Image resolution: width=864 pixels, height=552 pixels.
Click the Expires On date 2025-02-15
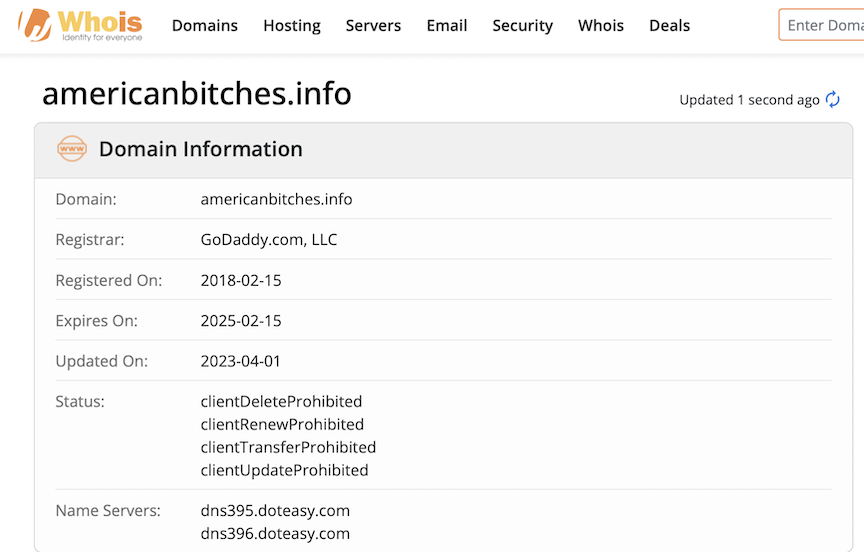pos(241,321)
